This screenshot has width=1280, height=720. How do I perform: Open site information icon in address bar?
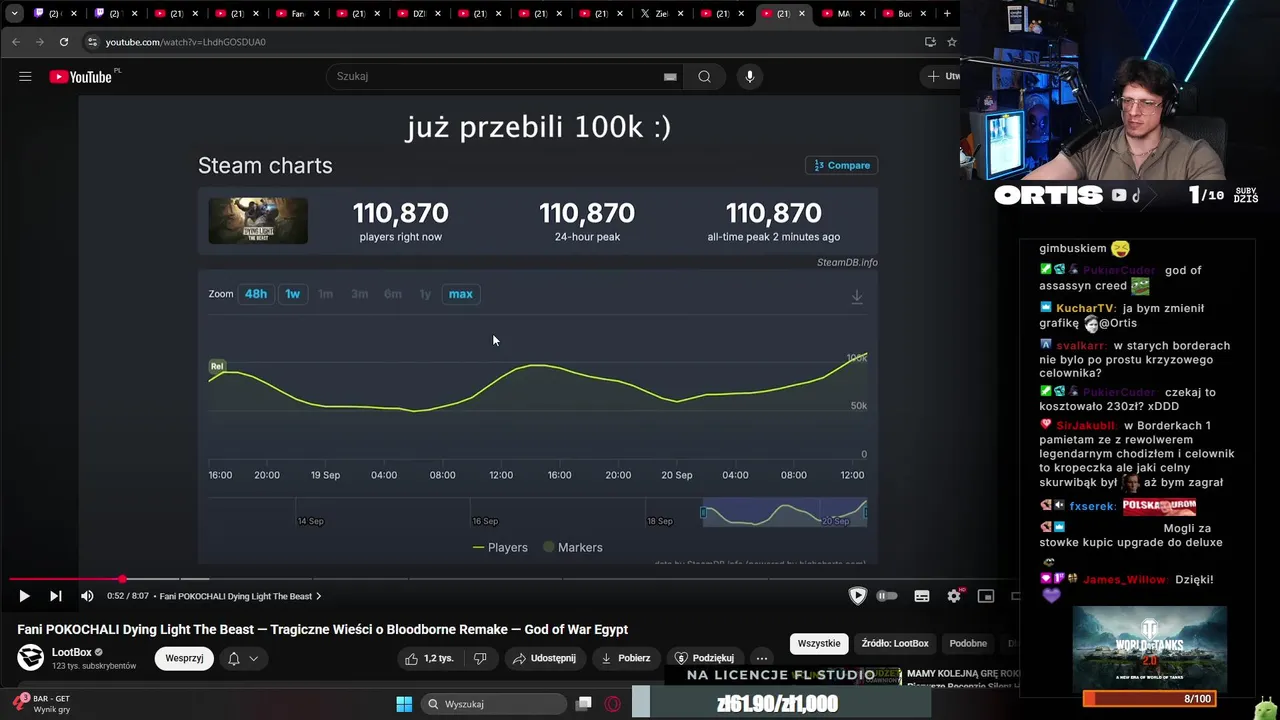(92, 42)
